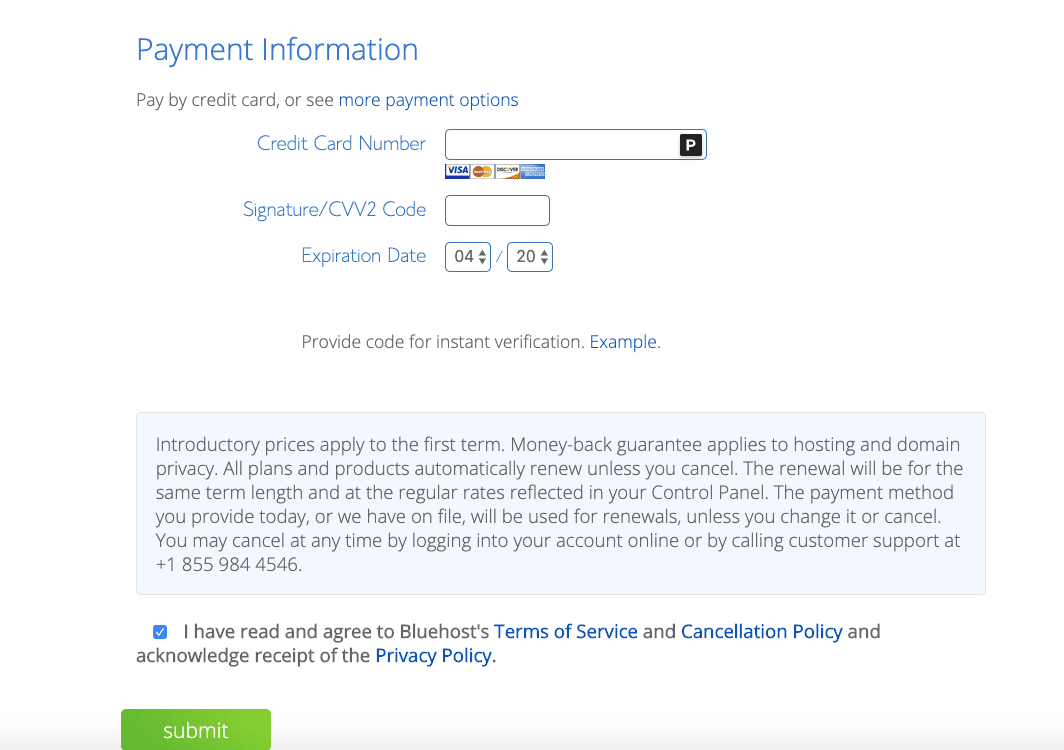Click the American Express logo
The width and height of the screenshot is (1064, 750).
click(532, 171)
